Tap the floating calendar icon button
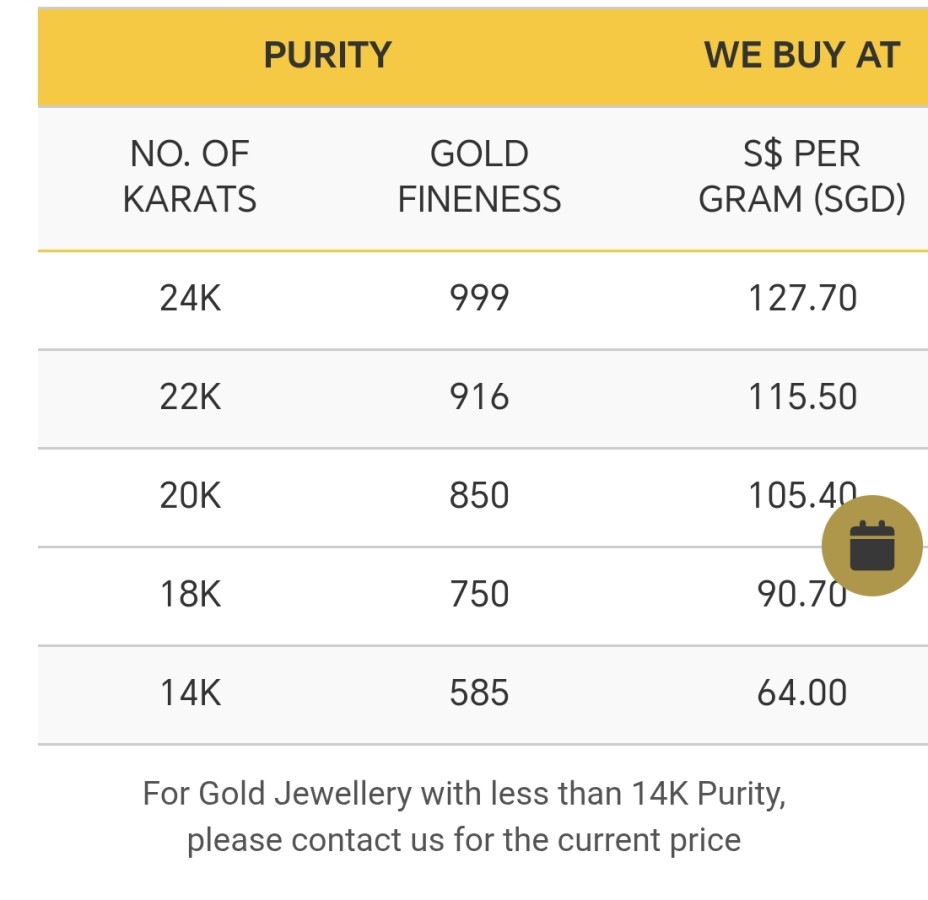 tap(871, 546)
